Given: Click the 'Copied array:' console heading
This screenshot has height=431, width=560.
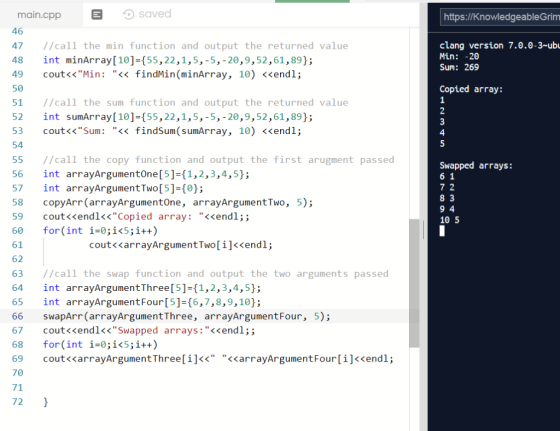Looking at the screenshot, I should pos(471,89).
